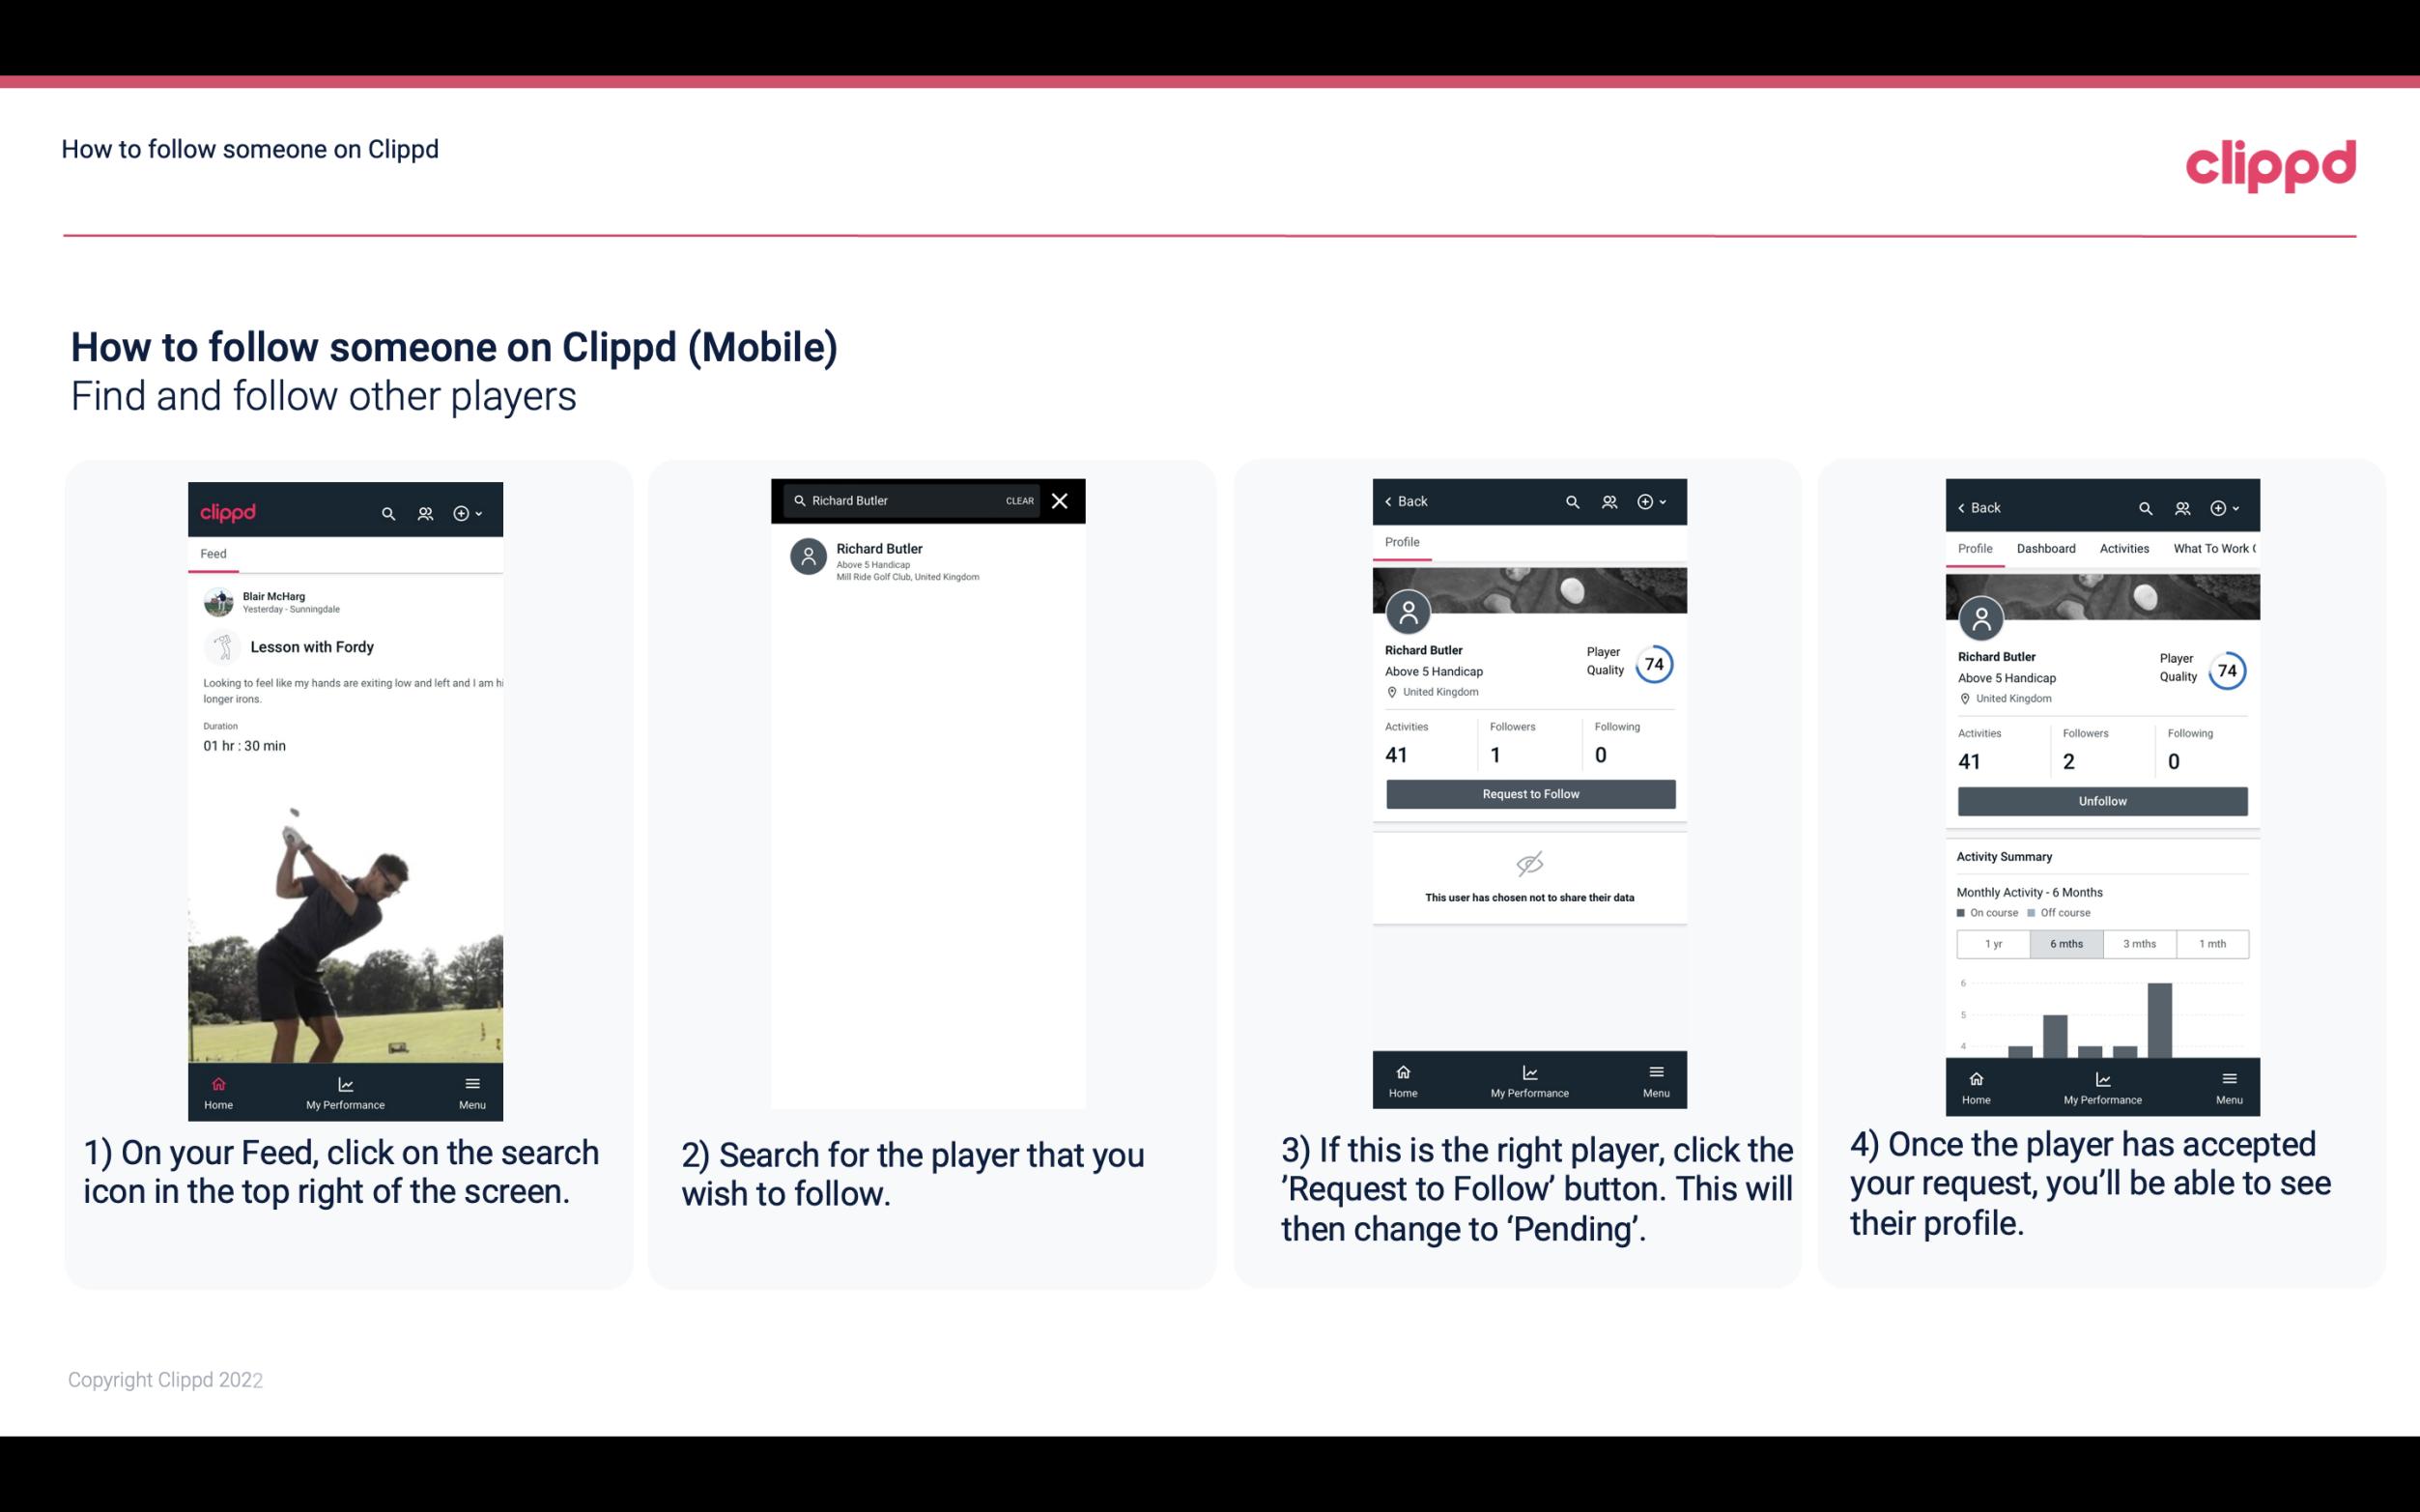2420x1512 pixels.
Task: Select the 3 months activity timeframe
Action: pos(2138,942)
